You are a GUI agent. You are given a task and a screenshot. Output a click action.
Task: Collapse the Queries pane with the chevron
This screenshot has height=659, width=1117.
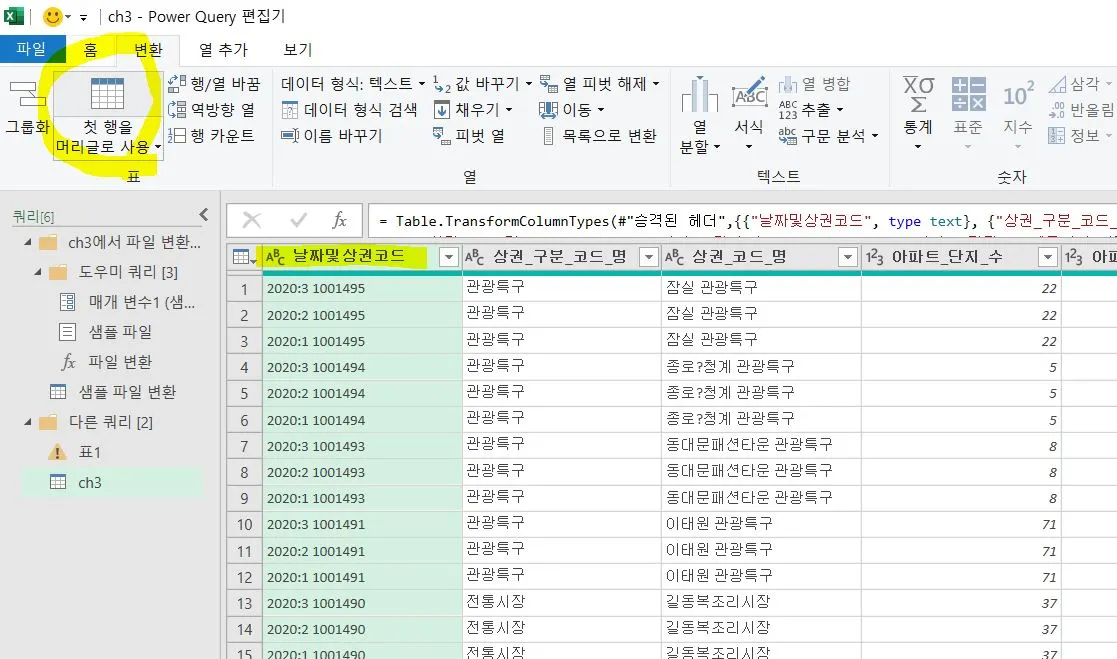[x=204, y=214]
